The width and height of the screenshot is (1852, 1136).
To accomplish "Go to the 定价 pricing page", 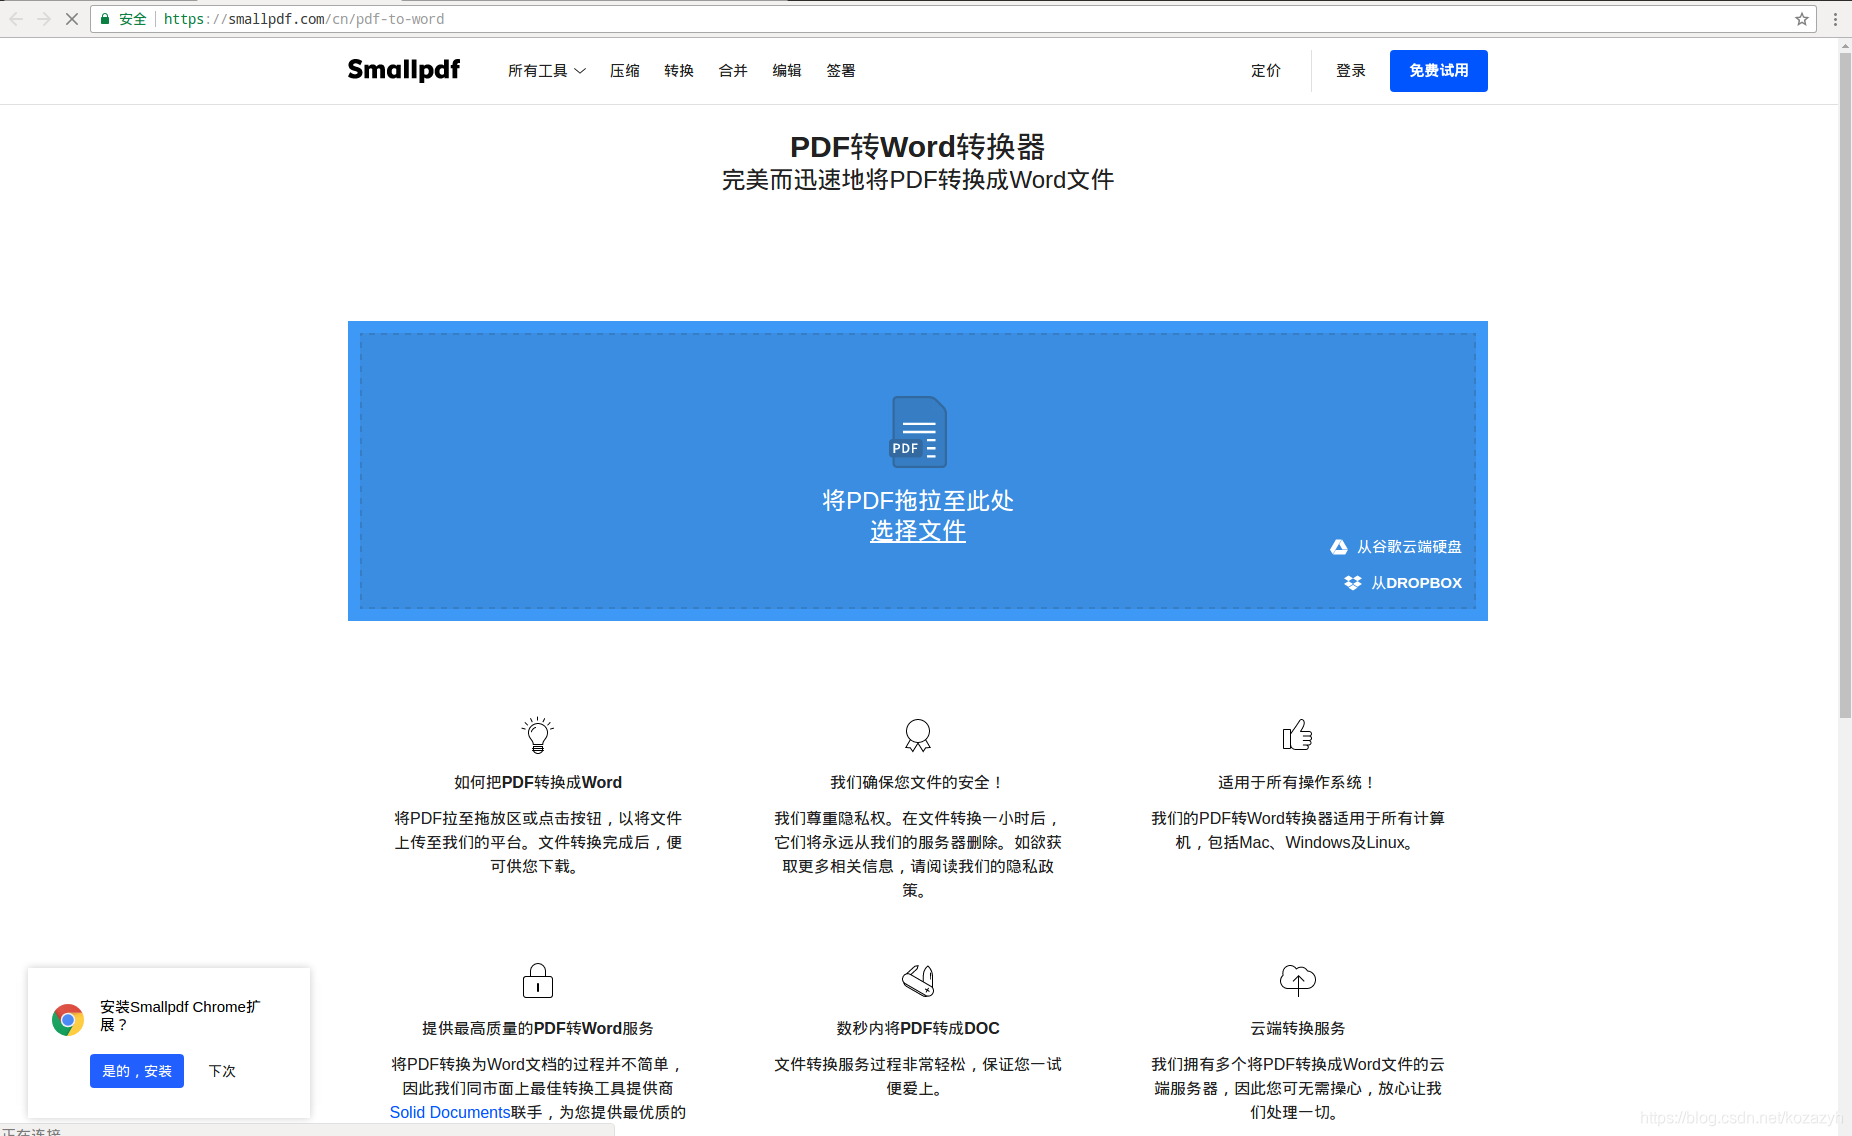I will pyautogui.click(x=1266, y=71).
